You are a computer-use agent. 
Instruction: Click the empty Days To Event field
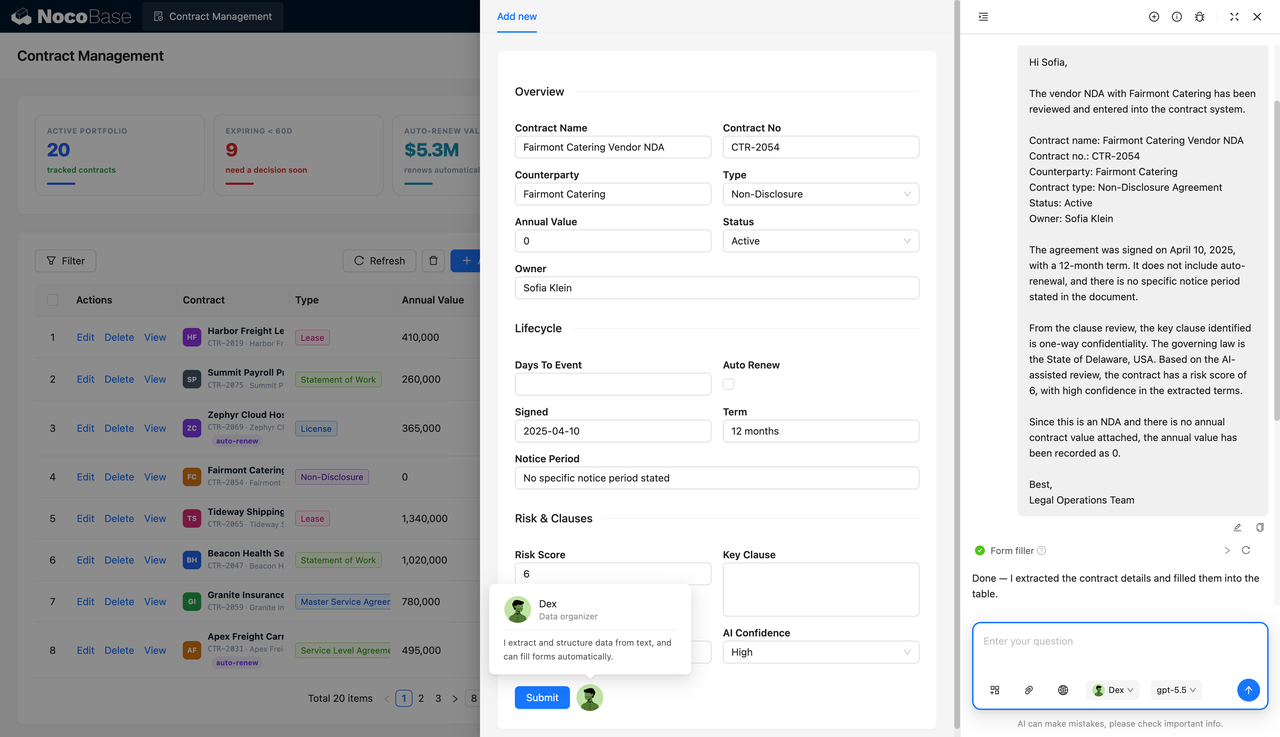(x=613, y=384)
